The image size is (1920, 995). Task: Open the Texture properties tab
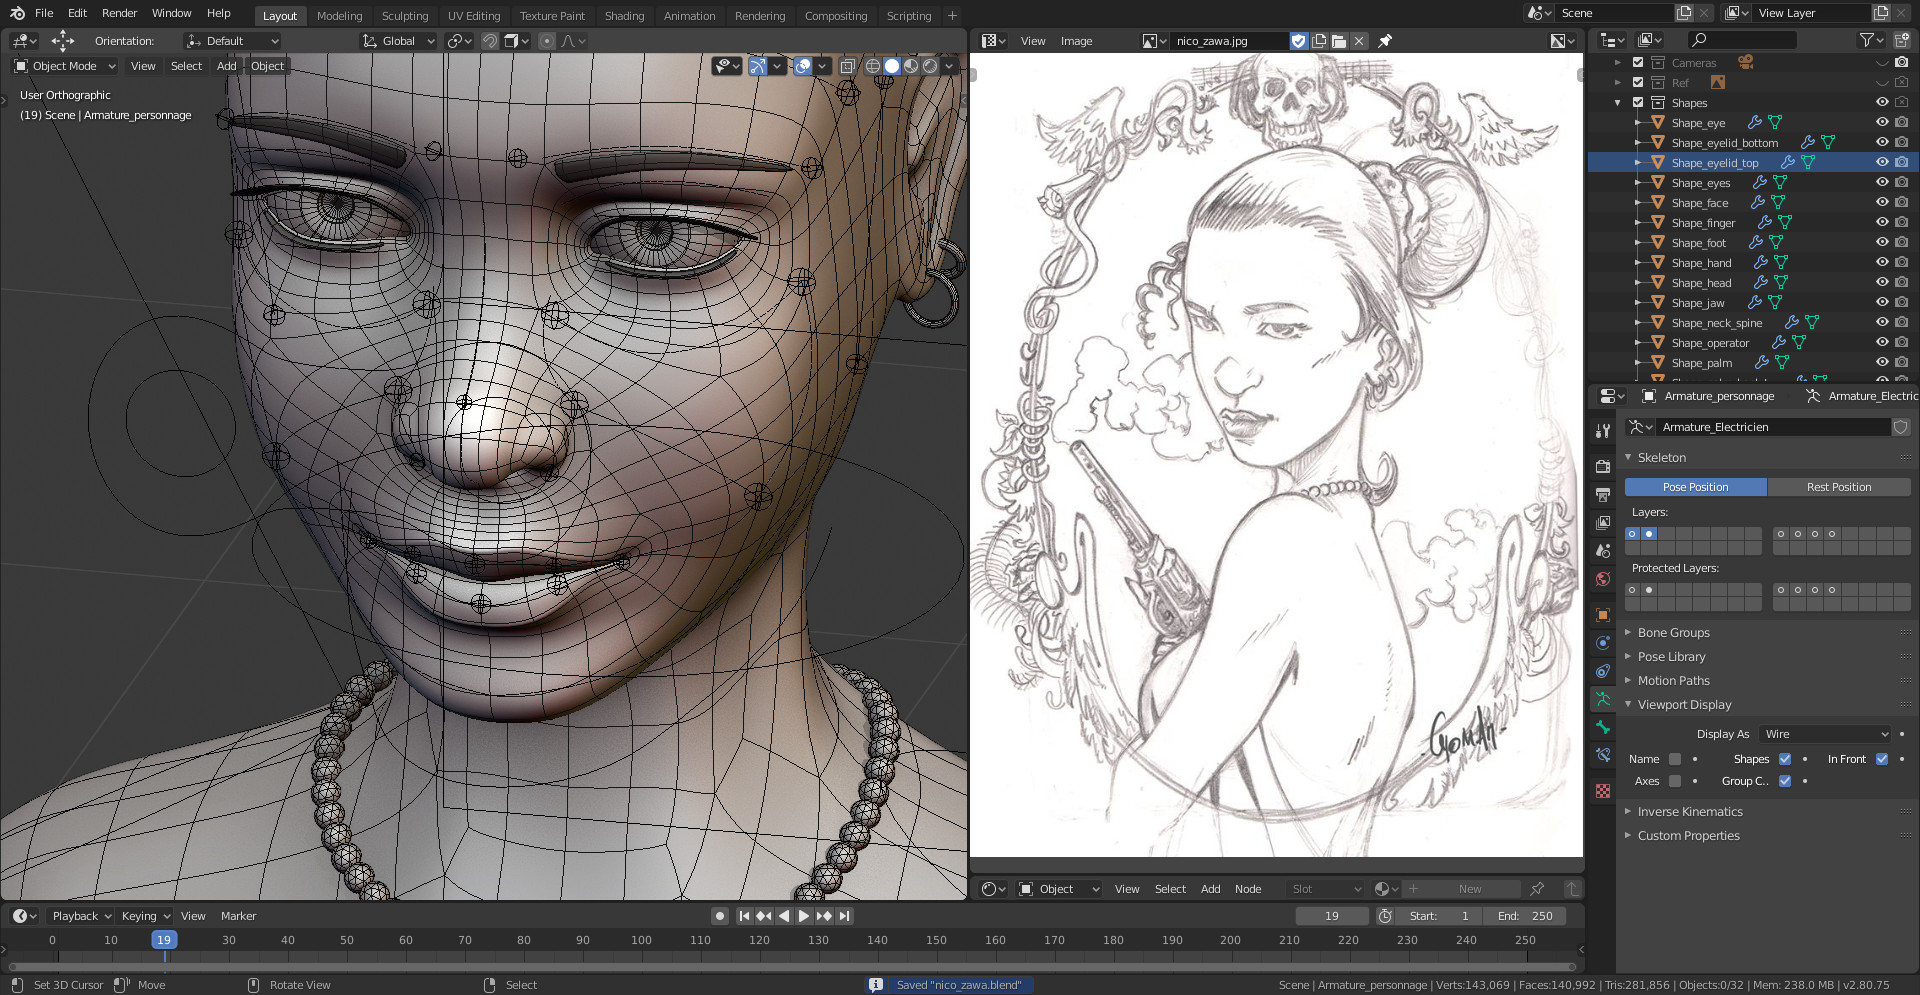tap(1603, 790)
